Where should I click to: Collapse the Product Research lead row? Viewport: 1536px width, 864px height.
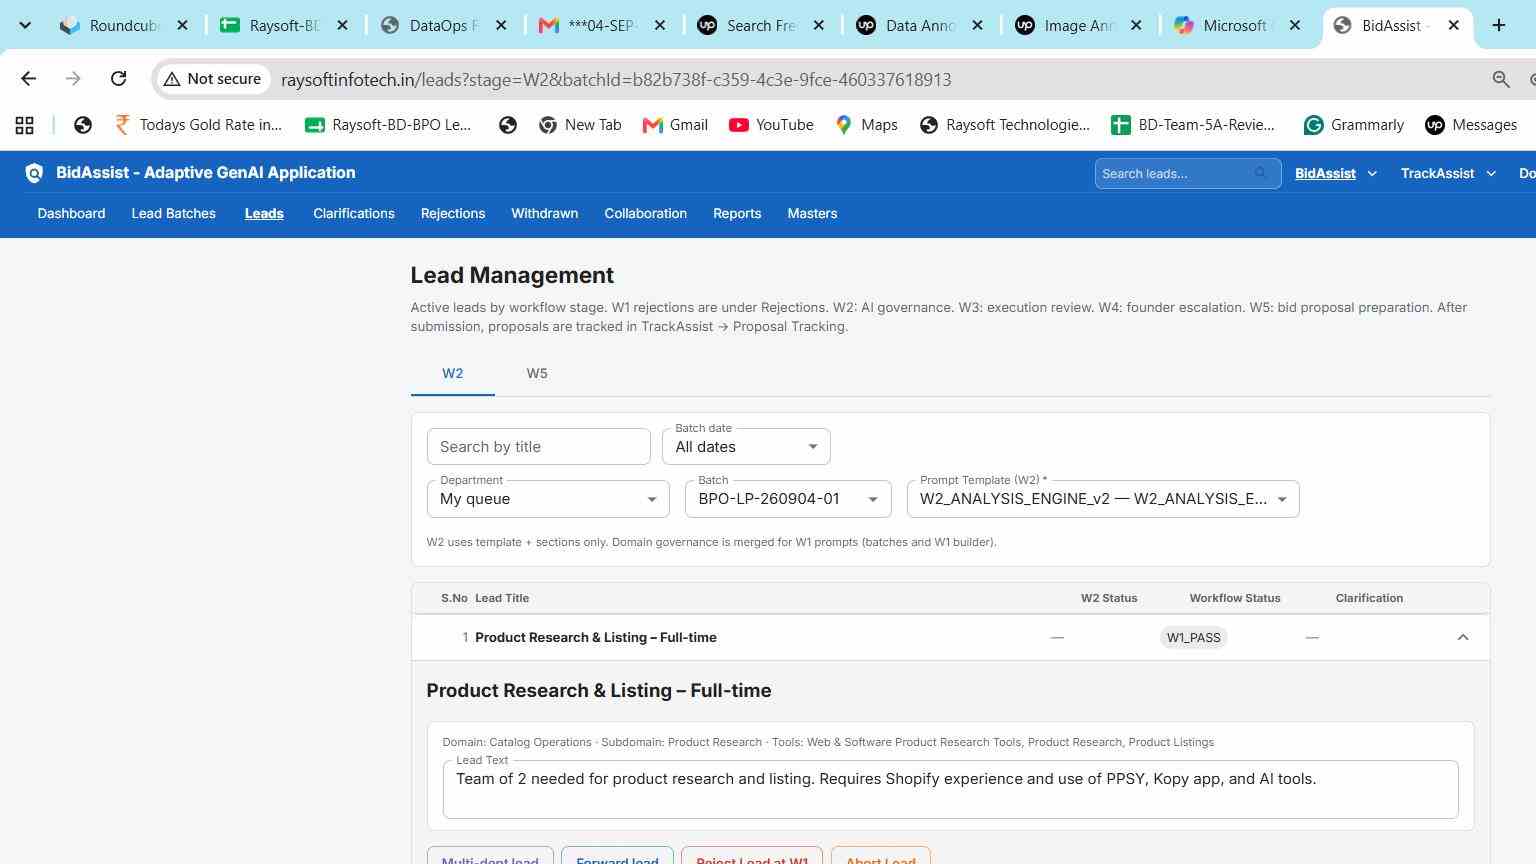1462,638
